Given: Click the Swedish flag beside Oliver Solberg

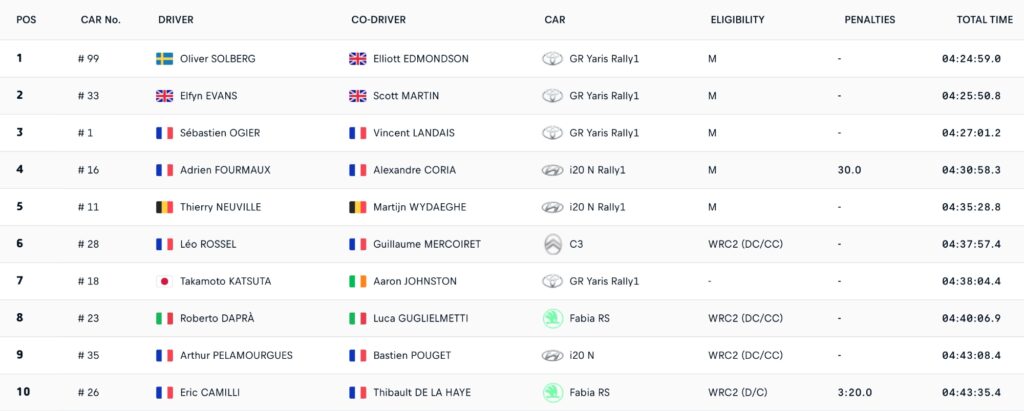Looking at the screenshot, I should [x=165, y=59].
